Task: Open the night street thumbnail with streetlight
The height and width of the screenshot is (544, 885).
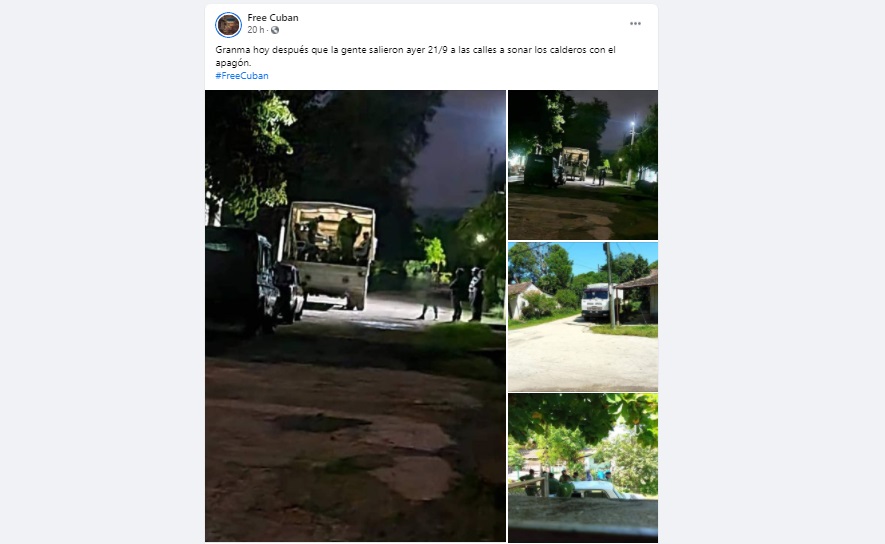Action: 582,165
